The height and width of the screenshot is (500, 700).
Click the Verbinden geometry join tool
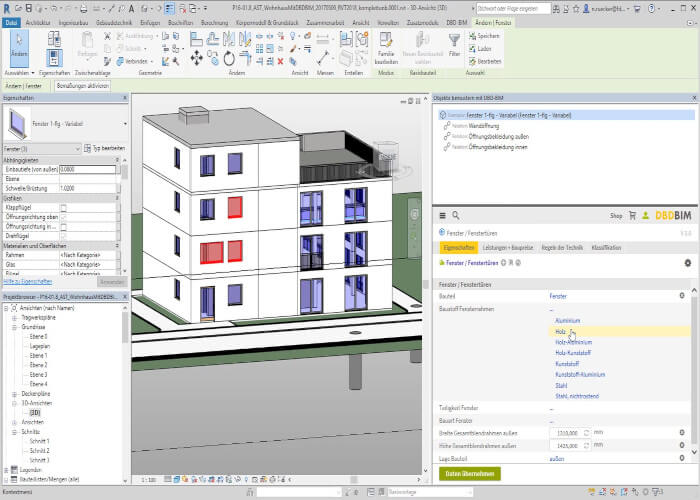pyautogui.click(x=133, y=61)
